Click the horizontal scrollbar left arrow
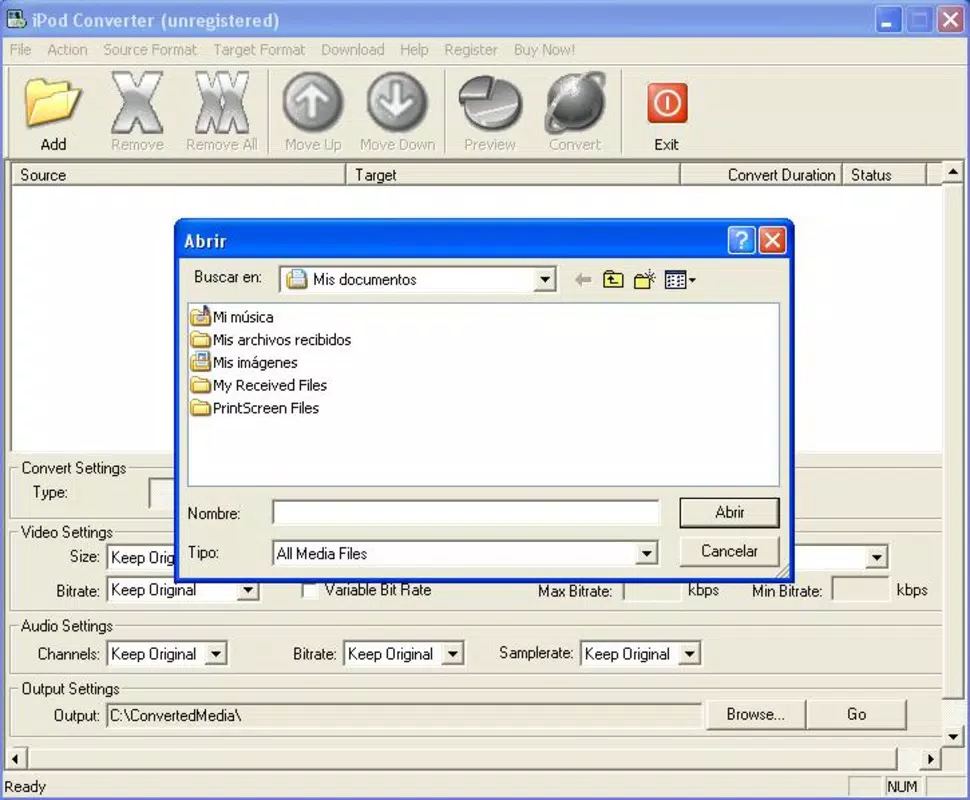Screen dimensions: 970x800 coord(15,759)
